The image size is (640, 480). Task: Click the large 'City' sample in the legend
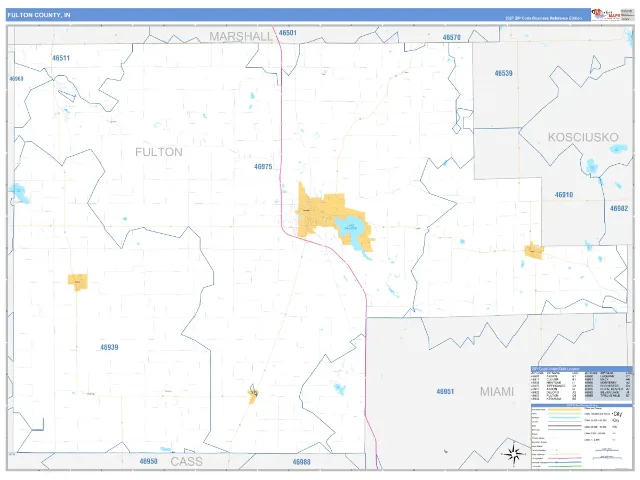click(617, 414)
